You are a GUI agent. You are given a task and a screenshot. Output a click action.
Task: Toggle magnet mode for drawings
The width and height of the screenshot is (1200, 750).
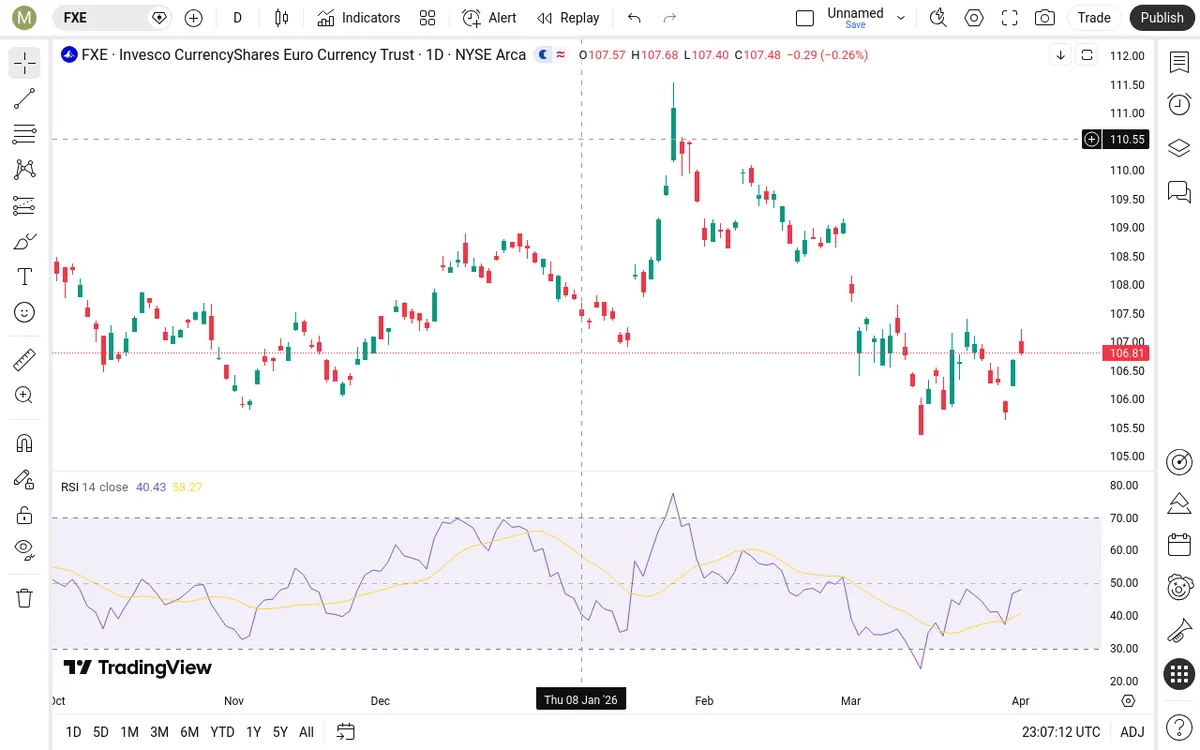tap(25, 443)
